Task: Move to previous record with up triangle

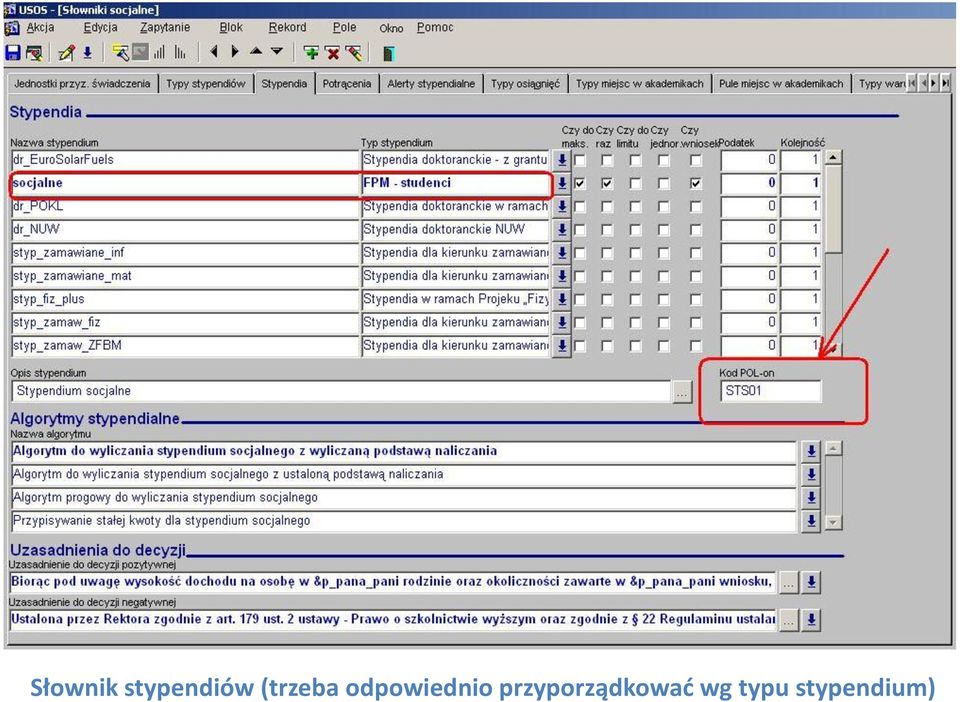Action: [x=256, y=51]
